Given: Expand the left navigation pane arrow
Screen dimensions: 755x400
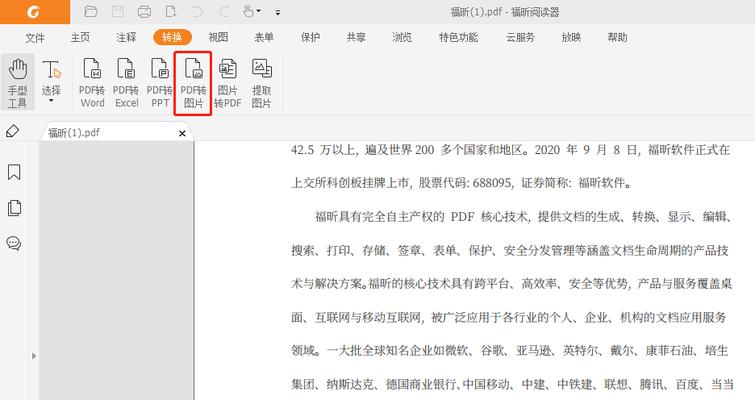Looking at the screenshot, I should pyautogui.click(x=34, y=356).
